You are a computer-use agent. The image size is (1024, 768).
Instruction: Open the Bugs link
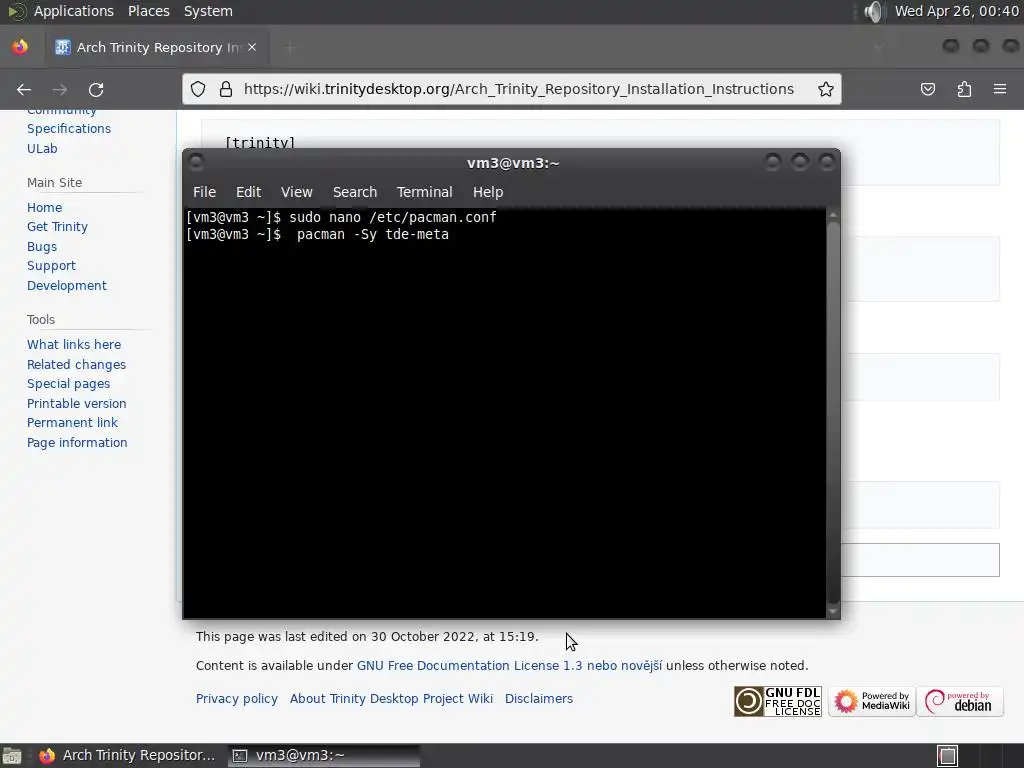(42, 247)
